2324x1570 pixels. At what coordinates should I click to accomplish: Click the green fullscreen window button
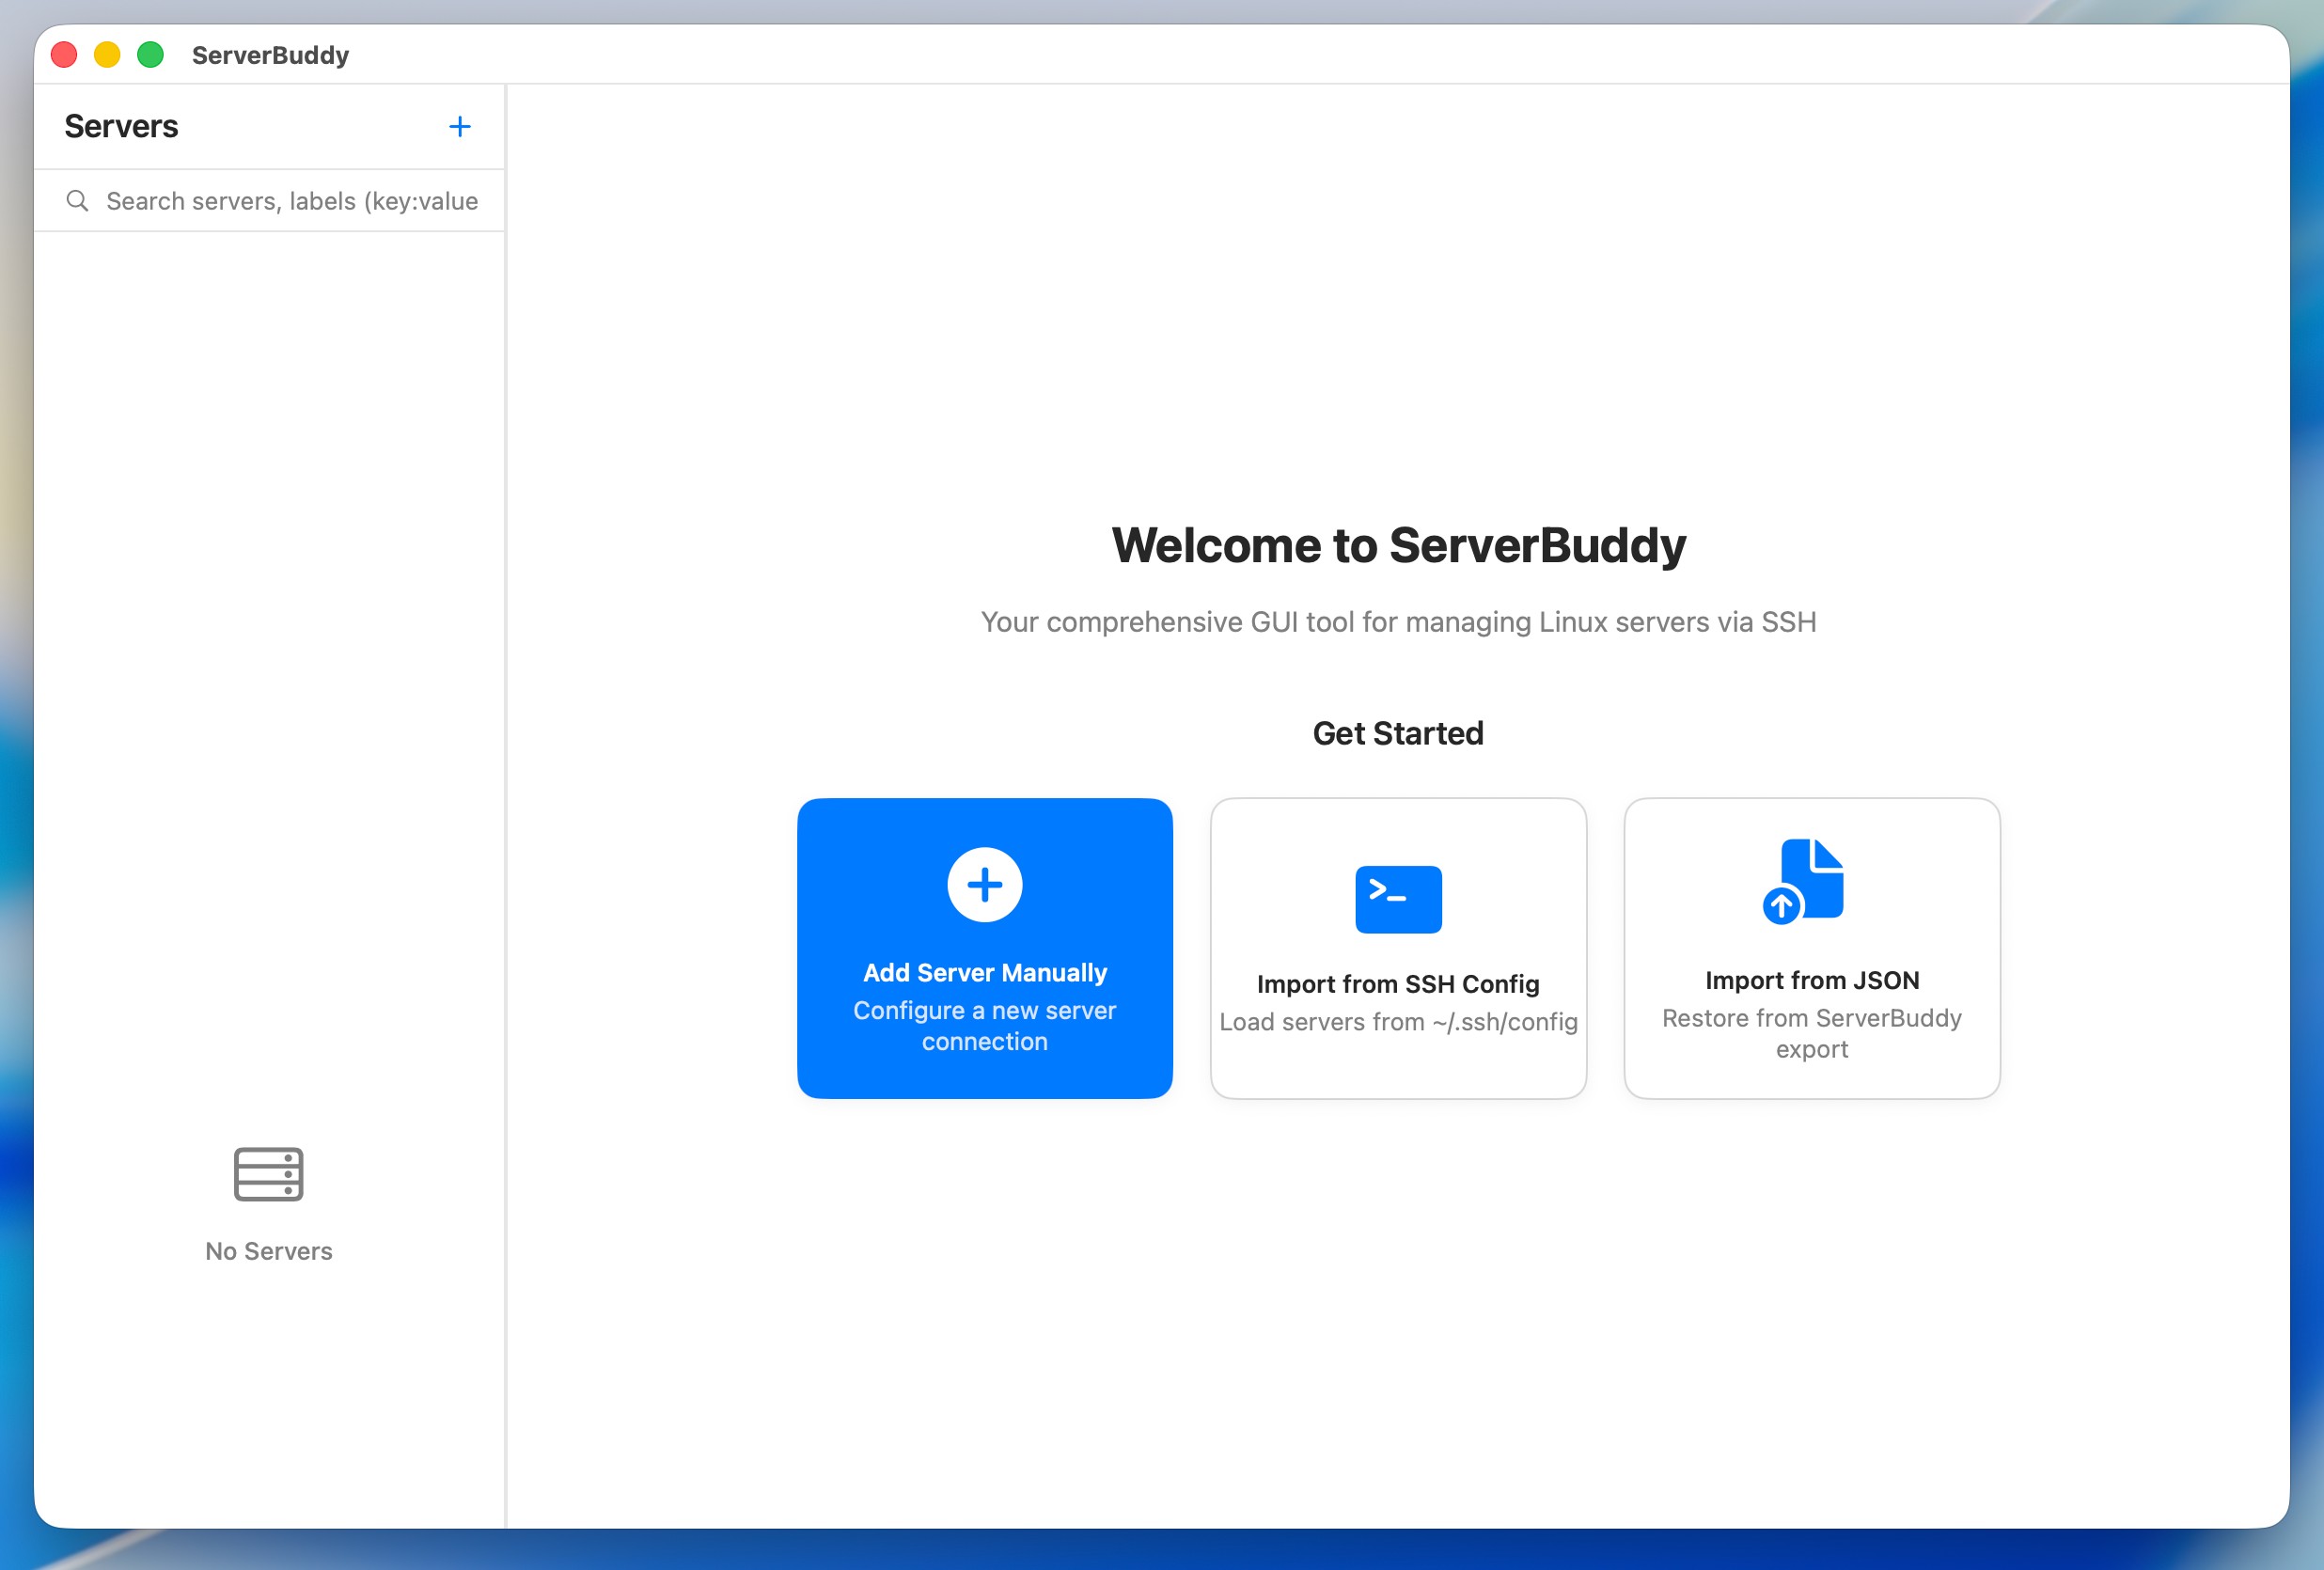point(150,55)
